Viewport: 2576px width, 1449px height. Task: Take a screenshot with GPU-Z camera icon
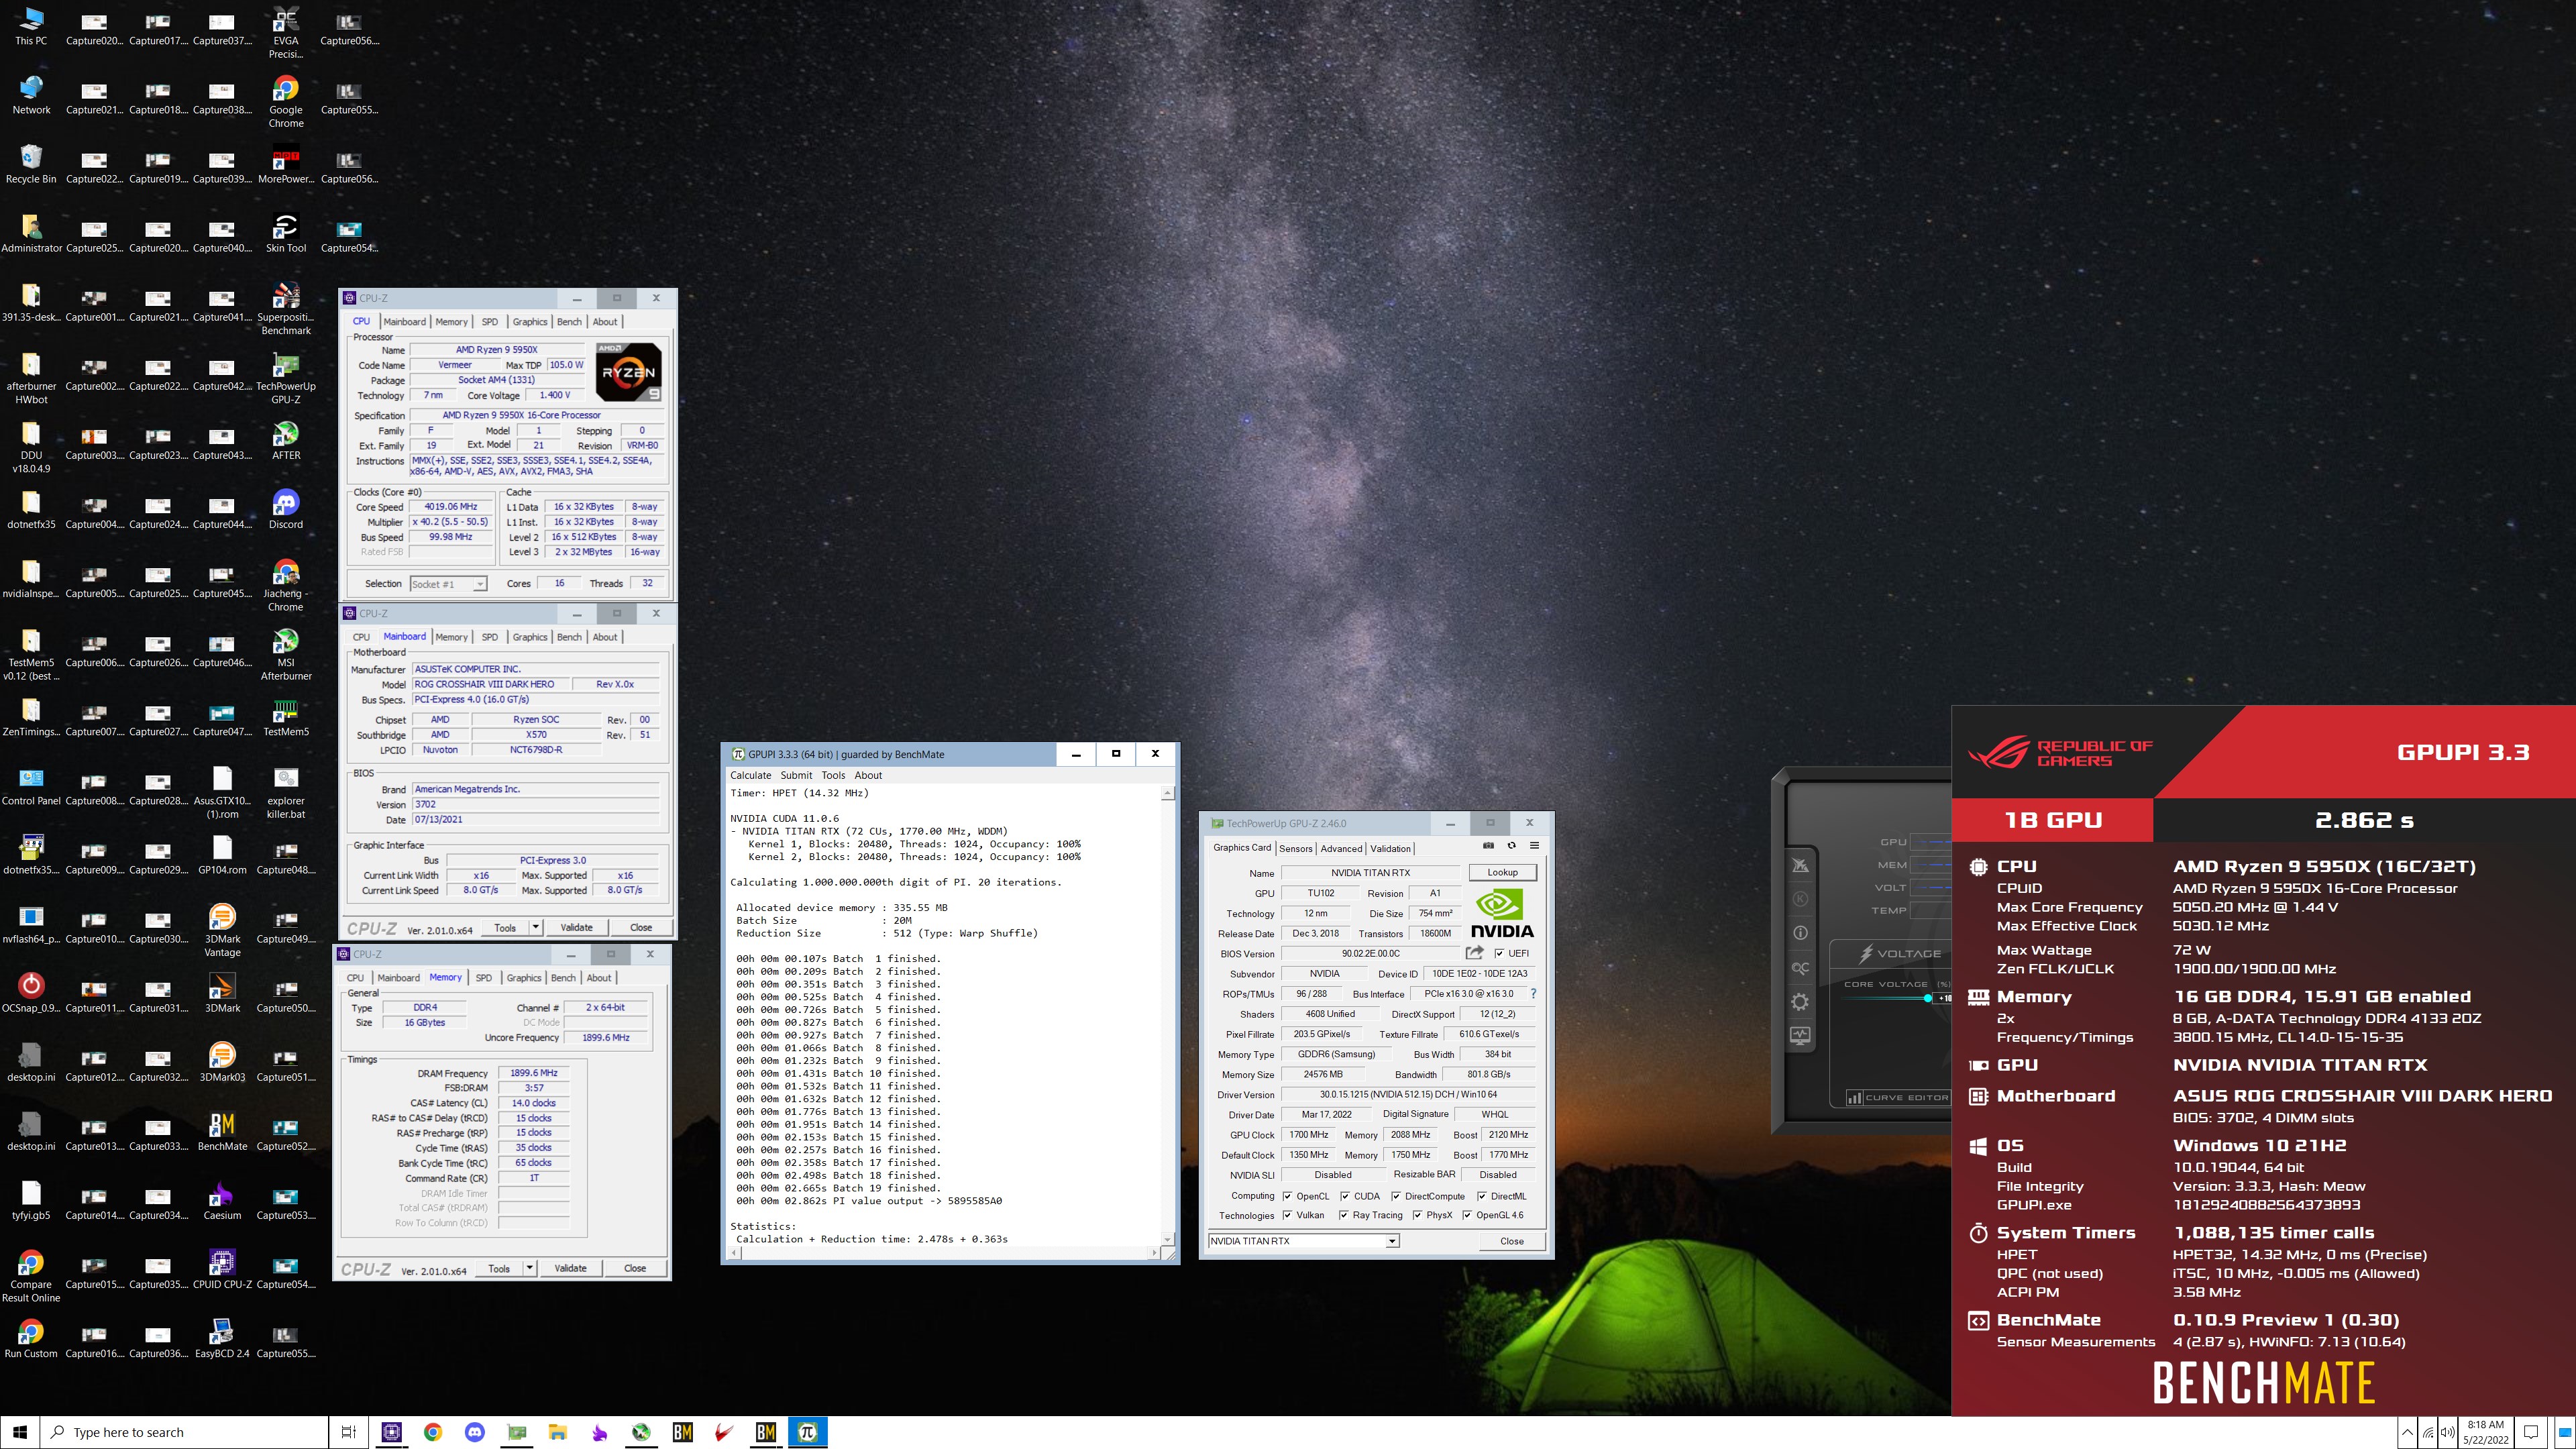[1488, 846]
